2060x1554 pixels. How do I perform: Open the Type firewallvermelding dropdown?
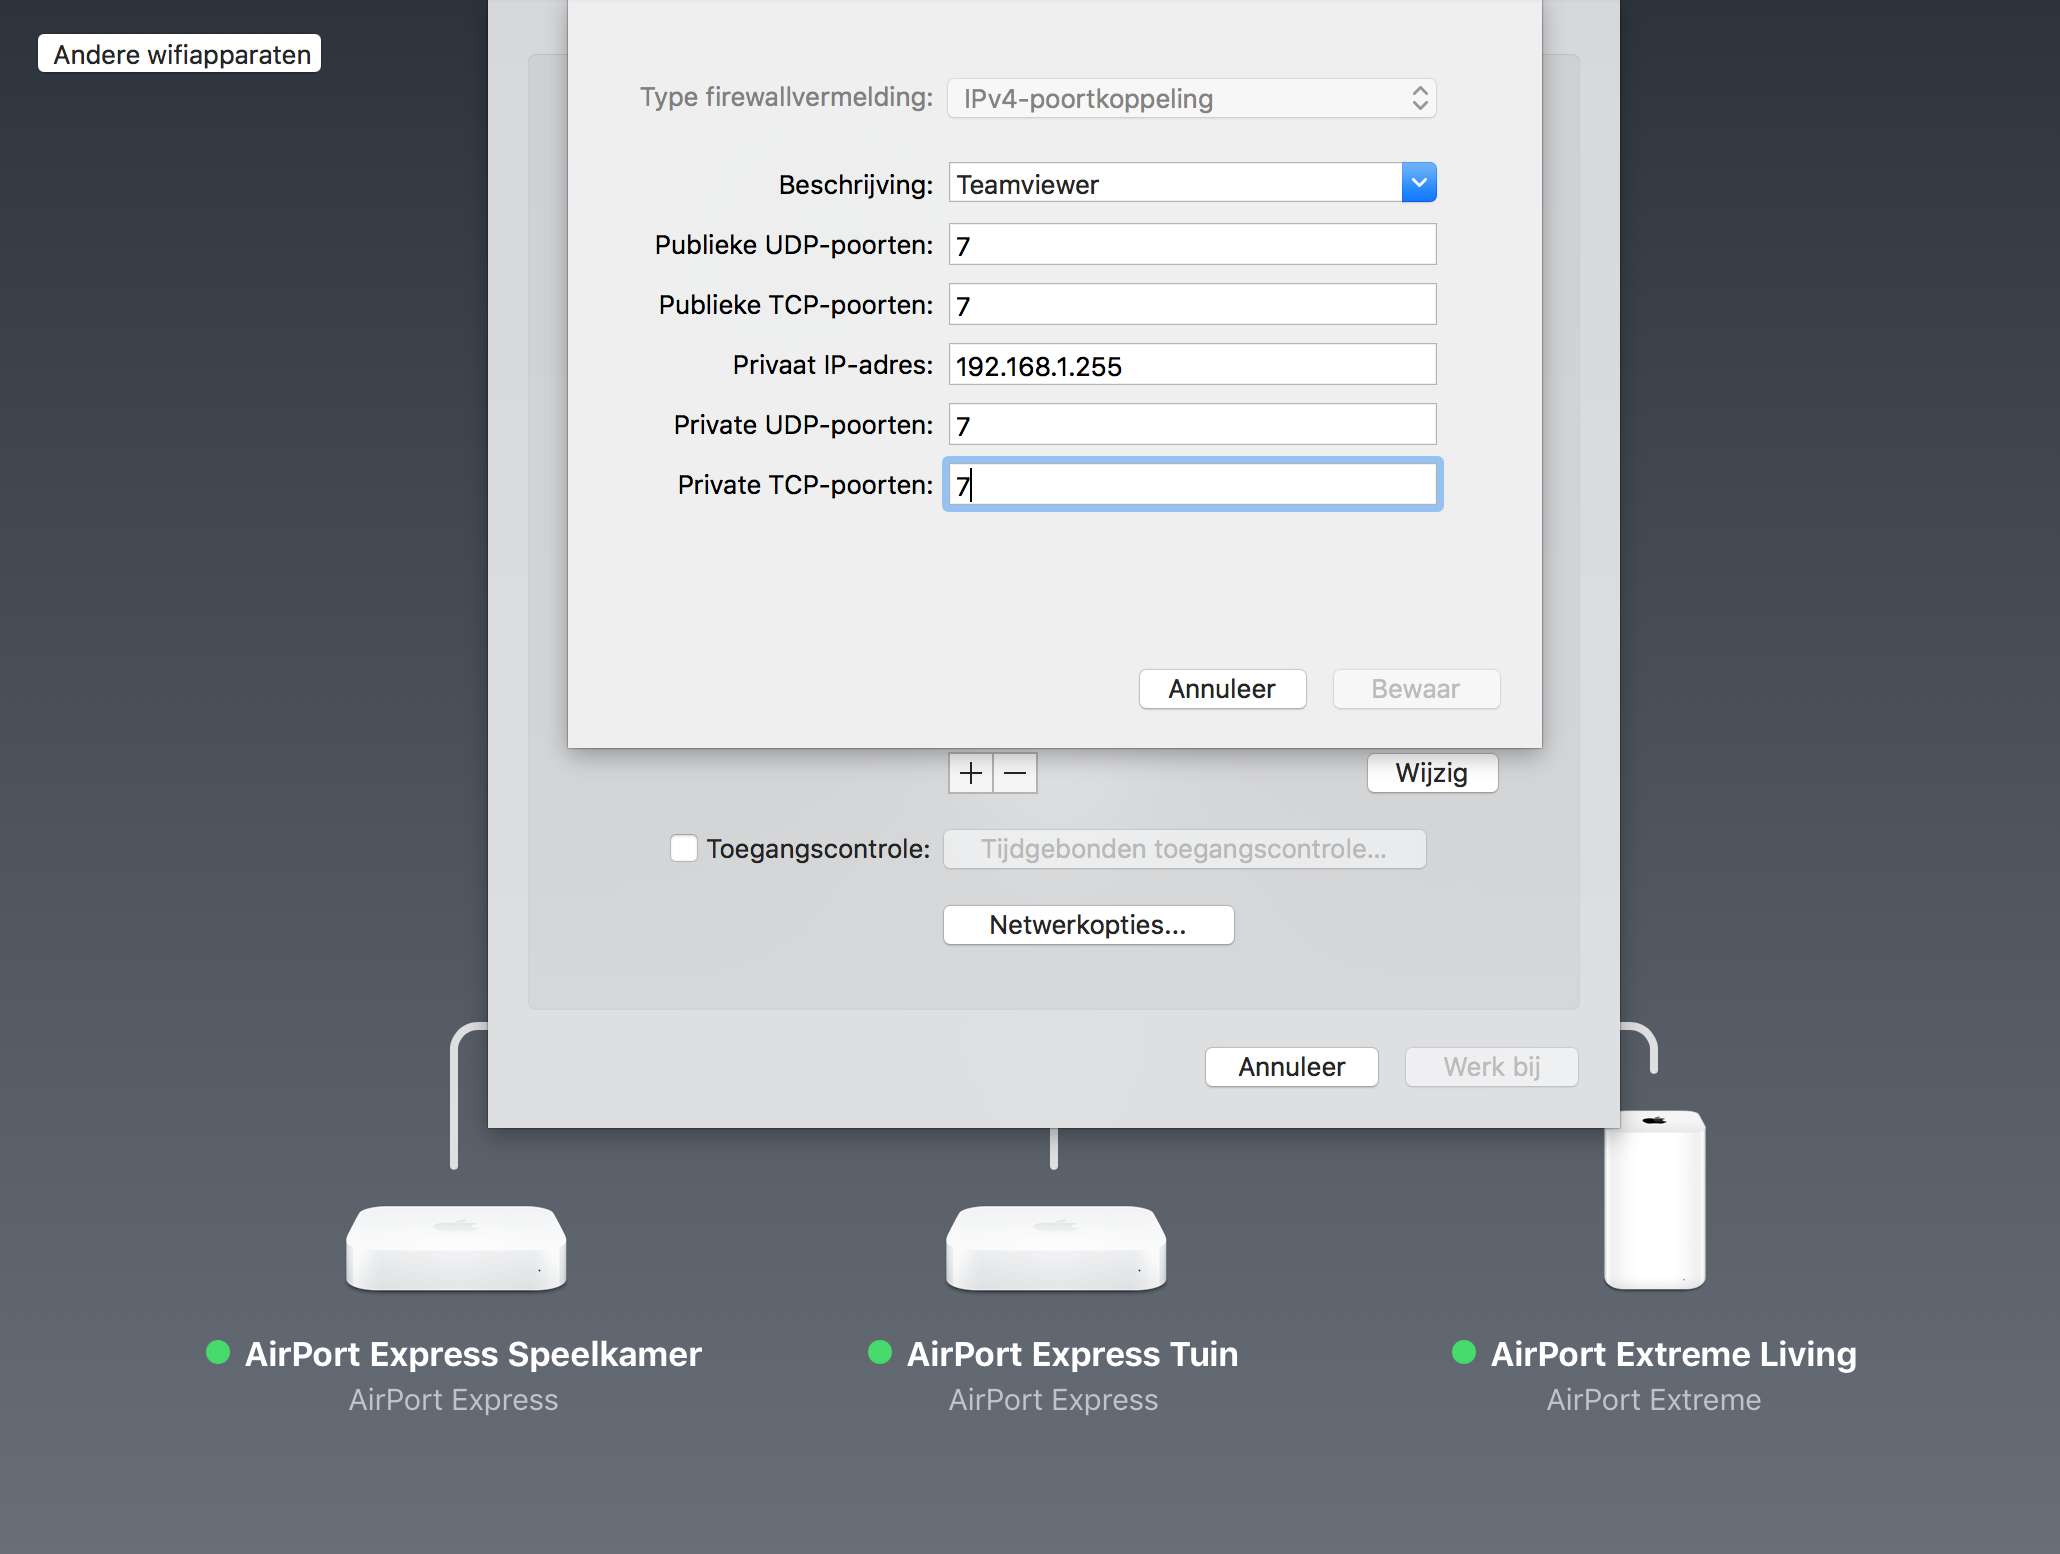(x=1191, y=98)
